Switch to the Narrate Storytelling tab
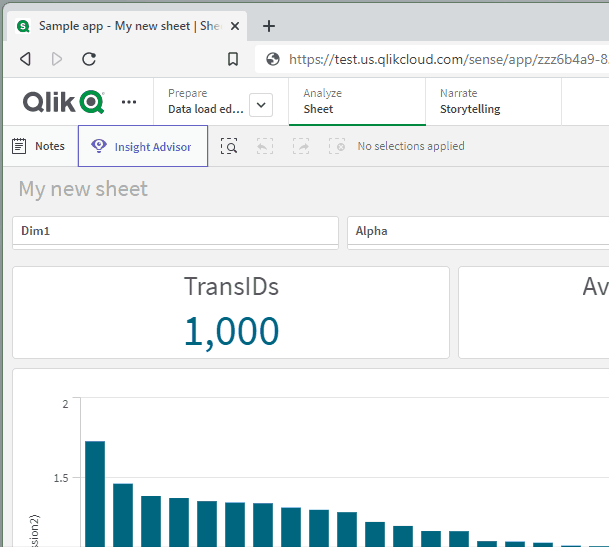This screenshot has width=609, height=547. [x=491, y=102]
